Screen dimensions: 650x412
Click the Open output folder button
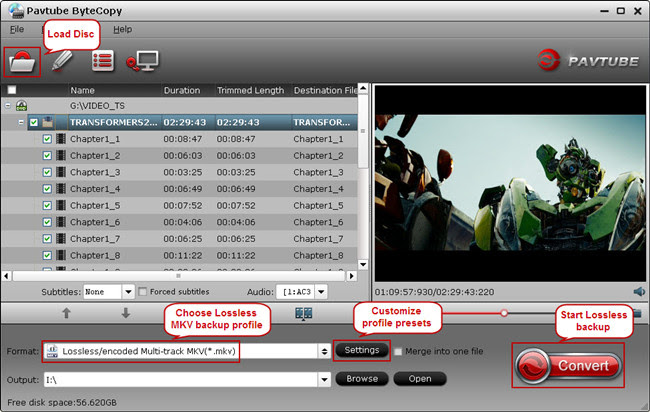coord(420,379)
